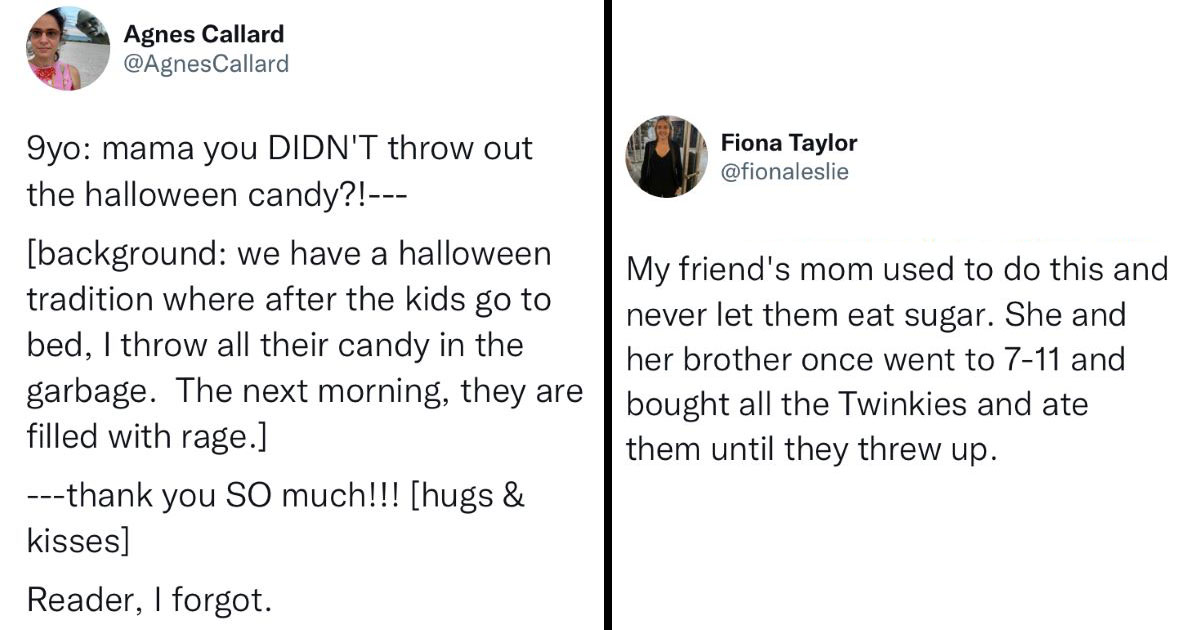
Task: Click the Agnes Callard display name
Action: pyautogui.click(x=203, y=34)
